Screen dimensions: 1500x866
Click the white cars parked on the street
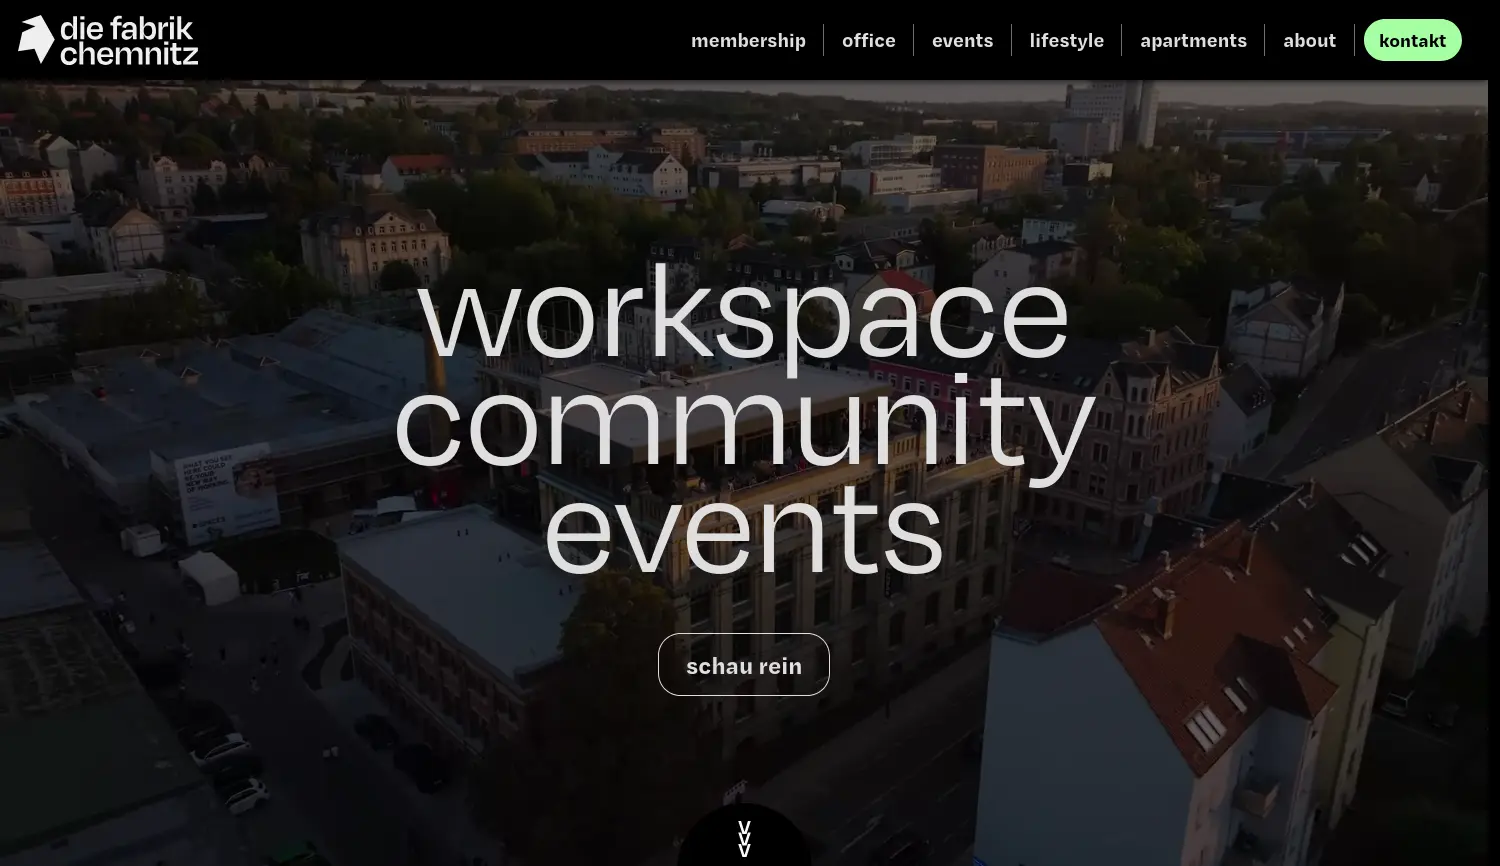tap(232, 770)
